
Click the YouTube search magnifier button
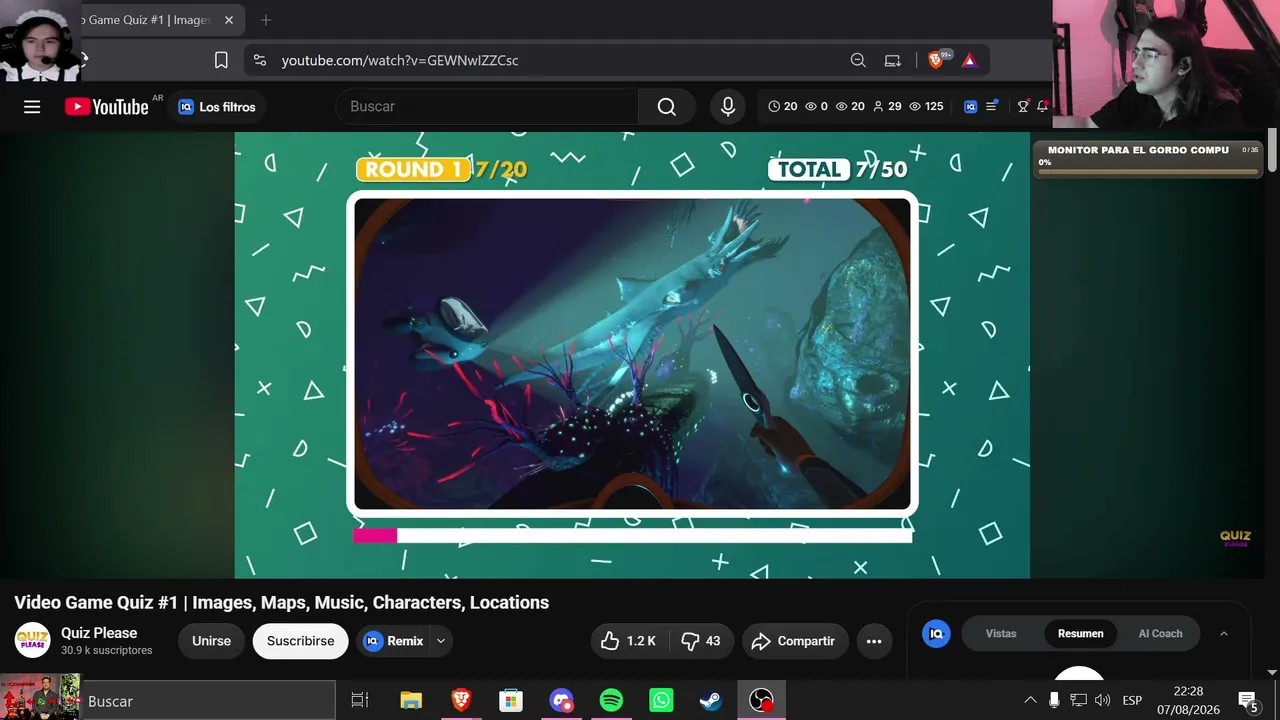[667, 107]
